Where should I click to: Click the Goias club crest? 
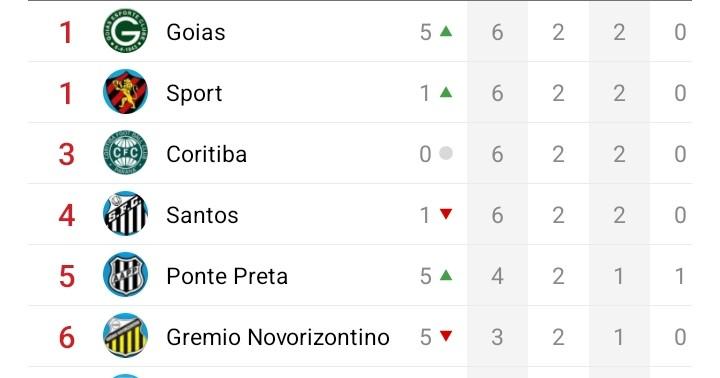pos(125,31)
